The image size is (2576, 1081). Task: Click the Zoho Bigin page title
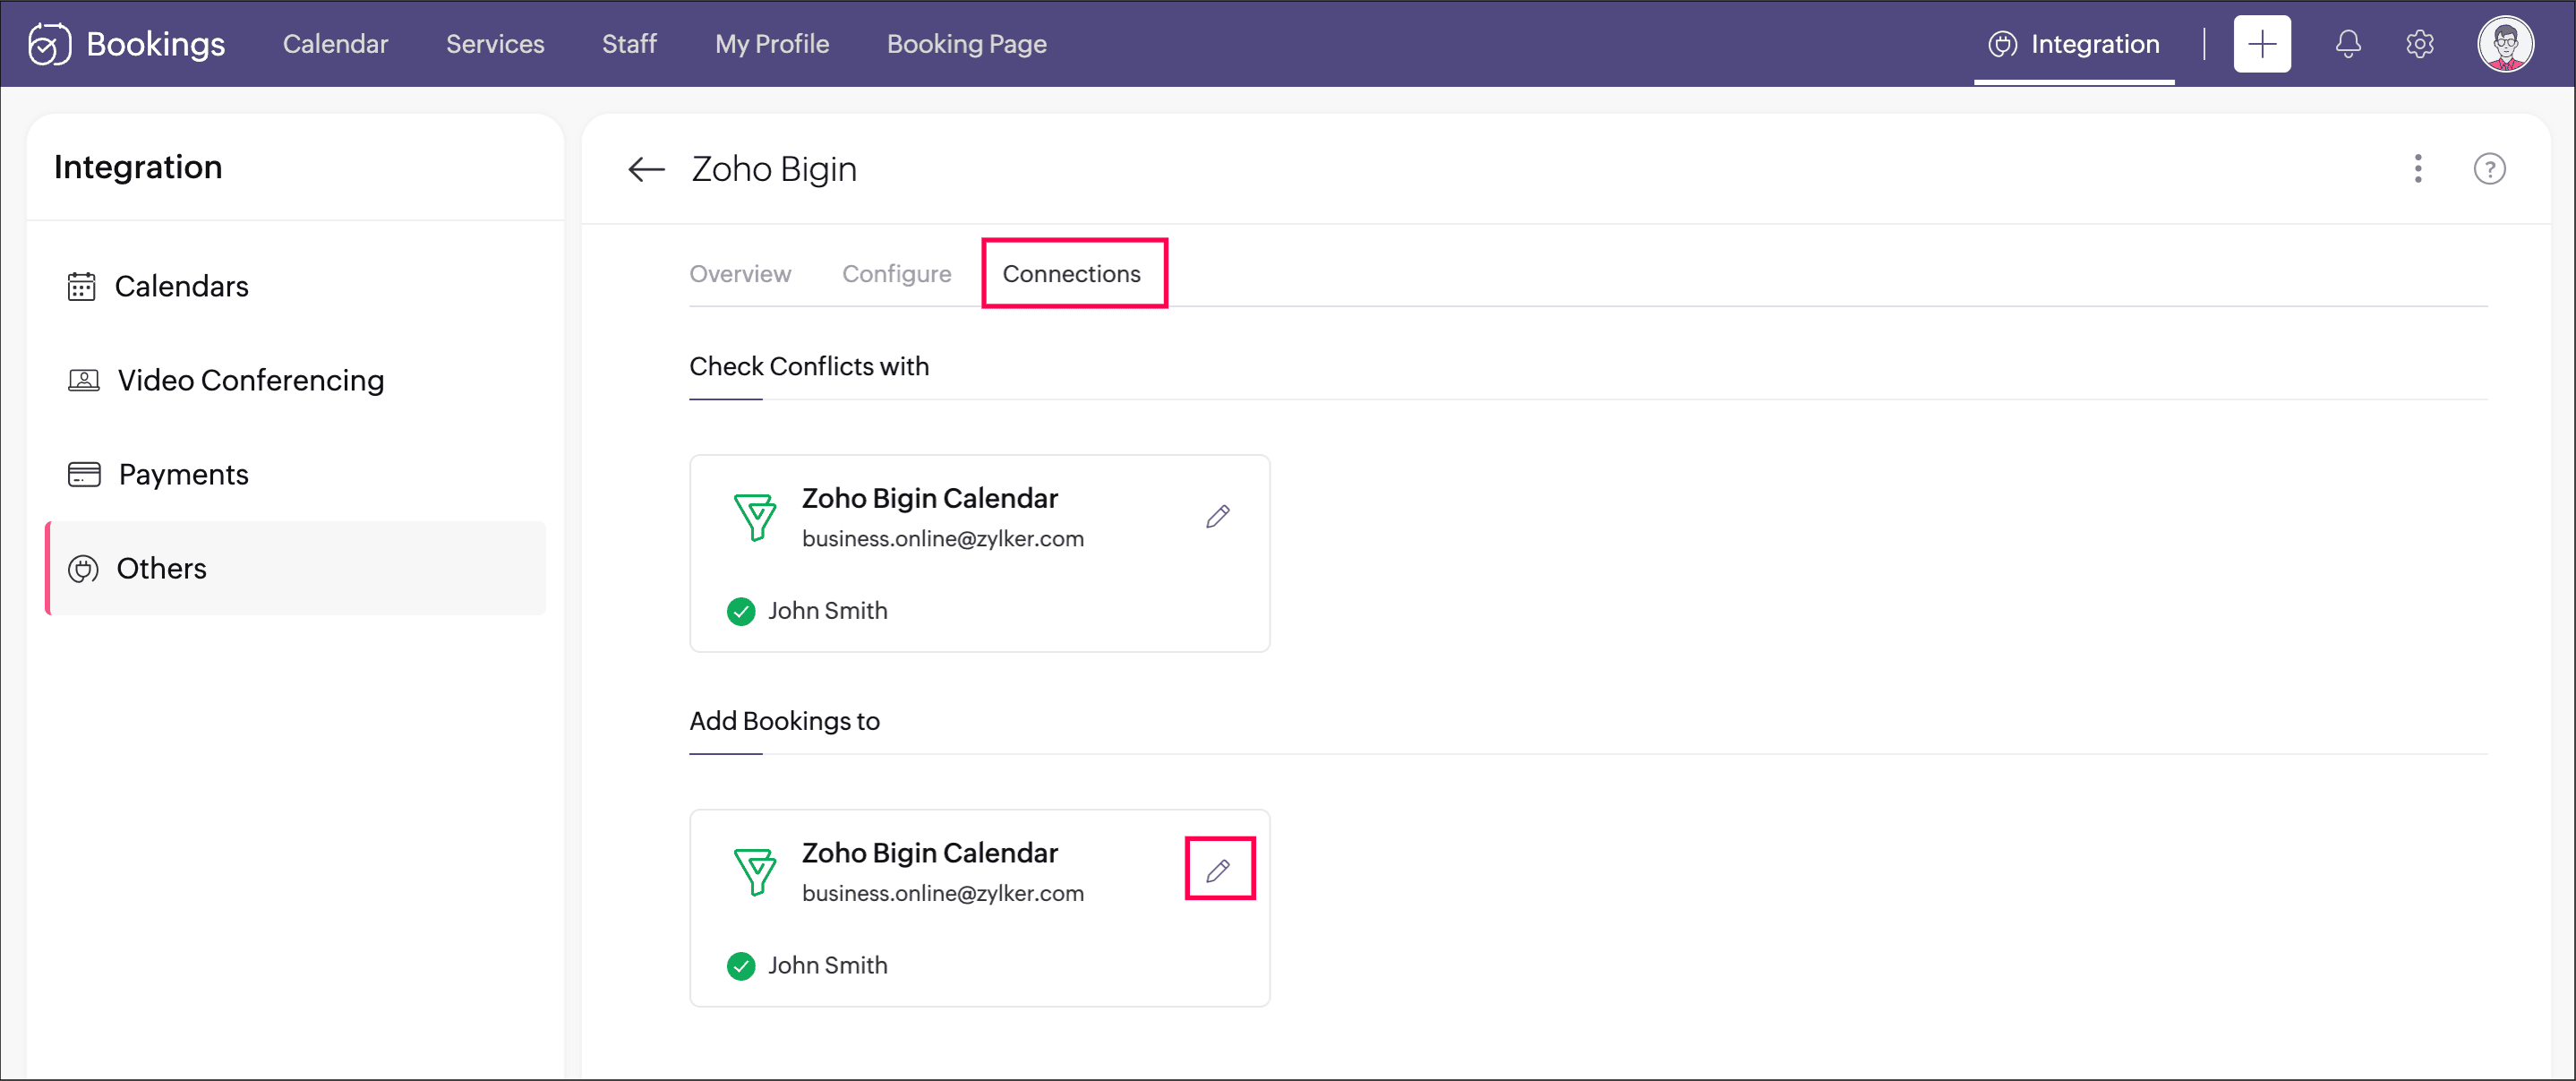[774, 169]
